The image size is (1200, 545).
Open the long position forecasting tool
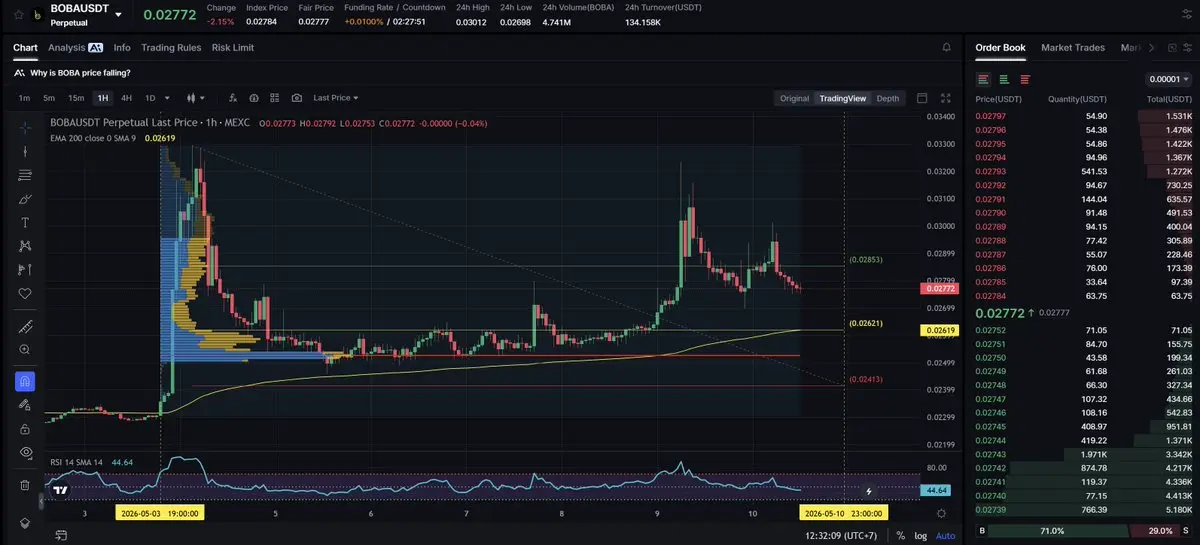click(25, 270)
